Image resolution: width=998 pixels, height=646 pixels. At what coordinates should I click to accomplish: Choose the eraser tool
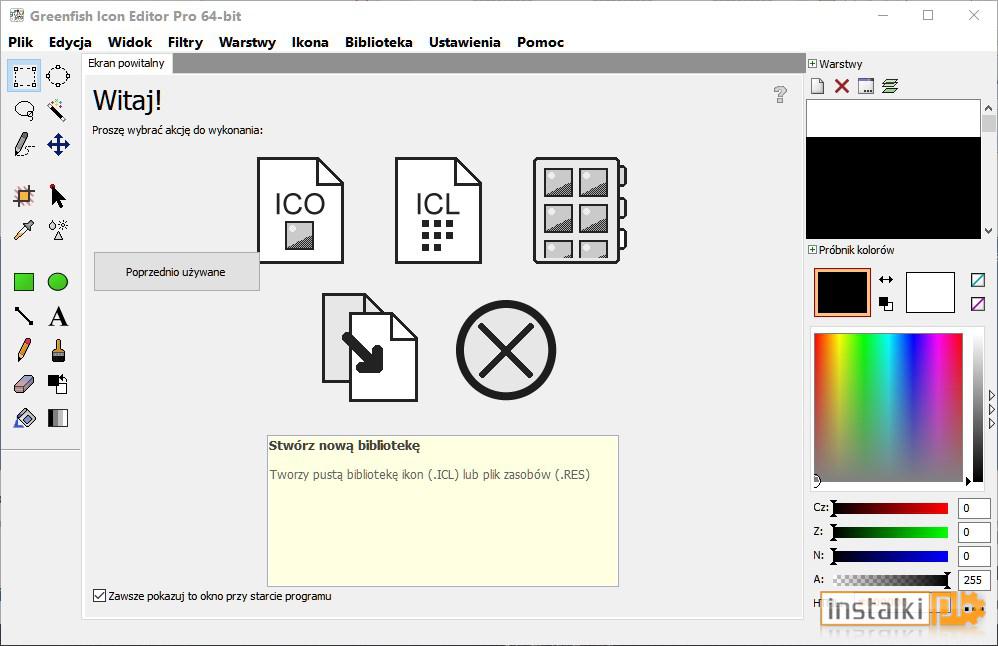(24, 384)
